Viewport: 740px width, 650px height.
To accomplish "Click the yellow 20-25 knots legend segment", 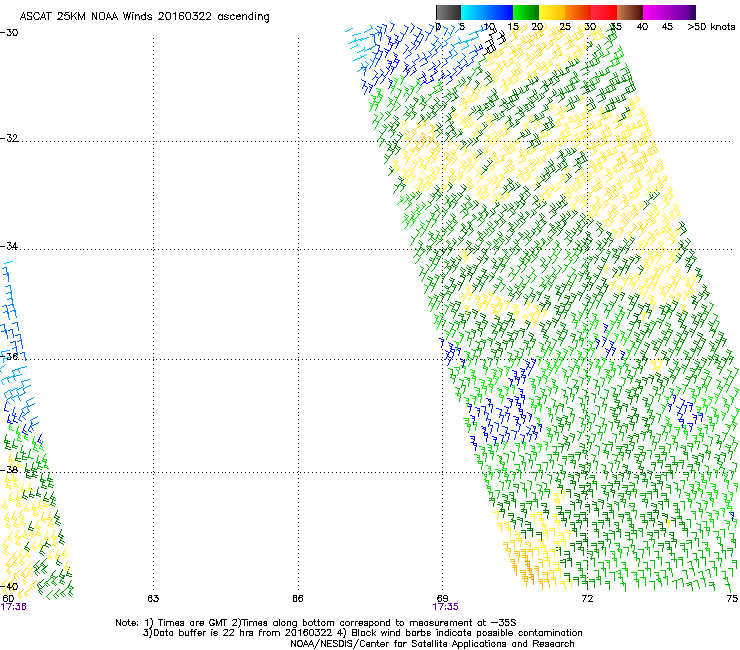I will [552, 12].
